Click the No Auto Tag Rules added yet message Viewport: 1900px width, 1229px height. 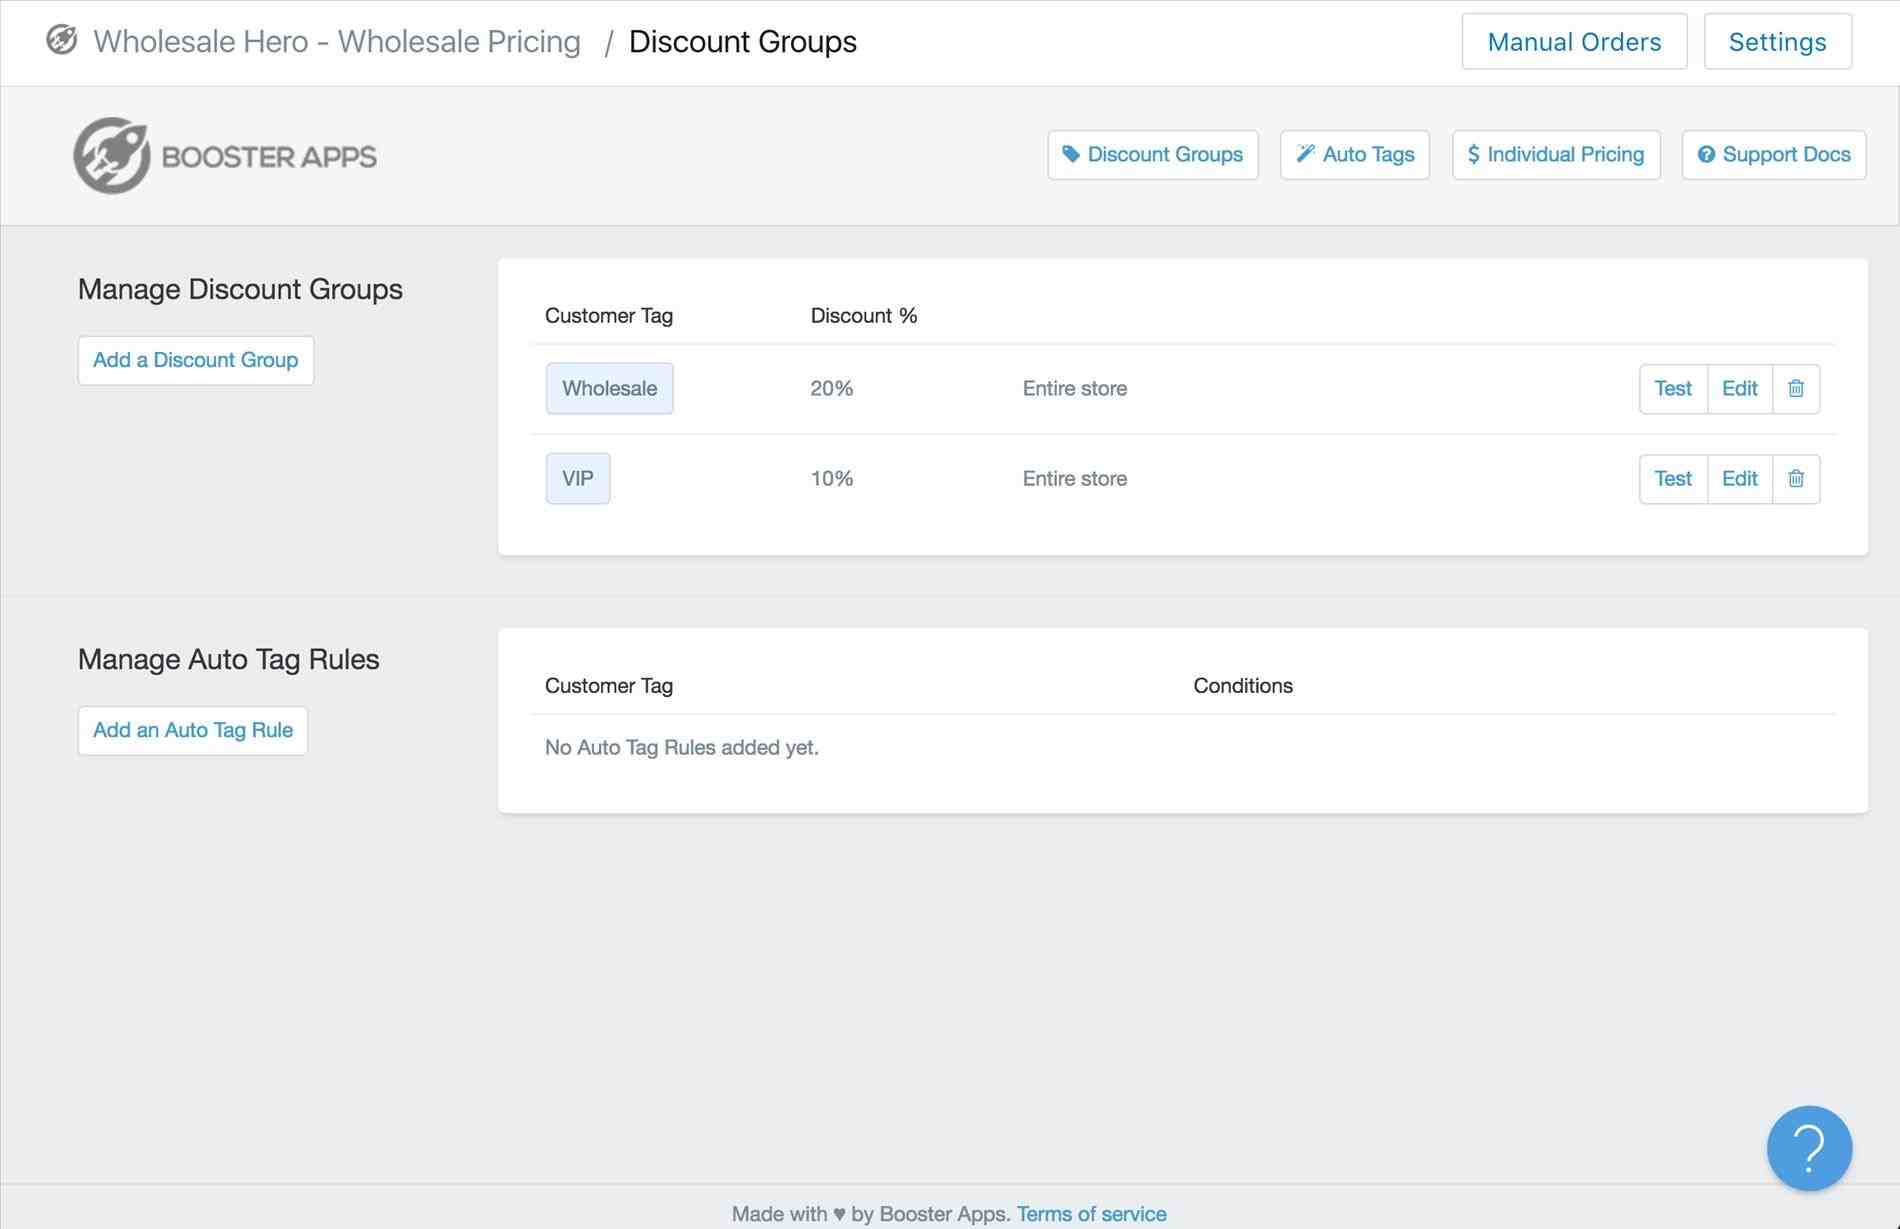click(682, 747)
